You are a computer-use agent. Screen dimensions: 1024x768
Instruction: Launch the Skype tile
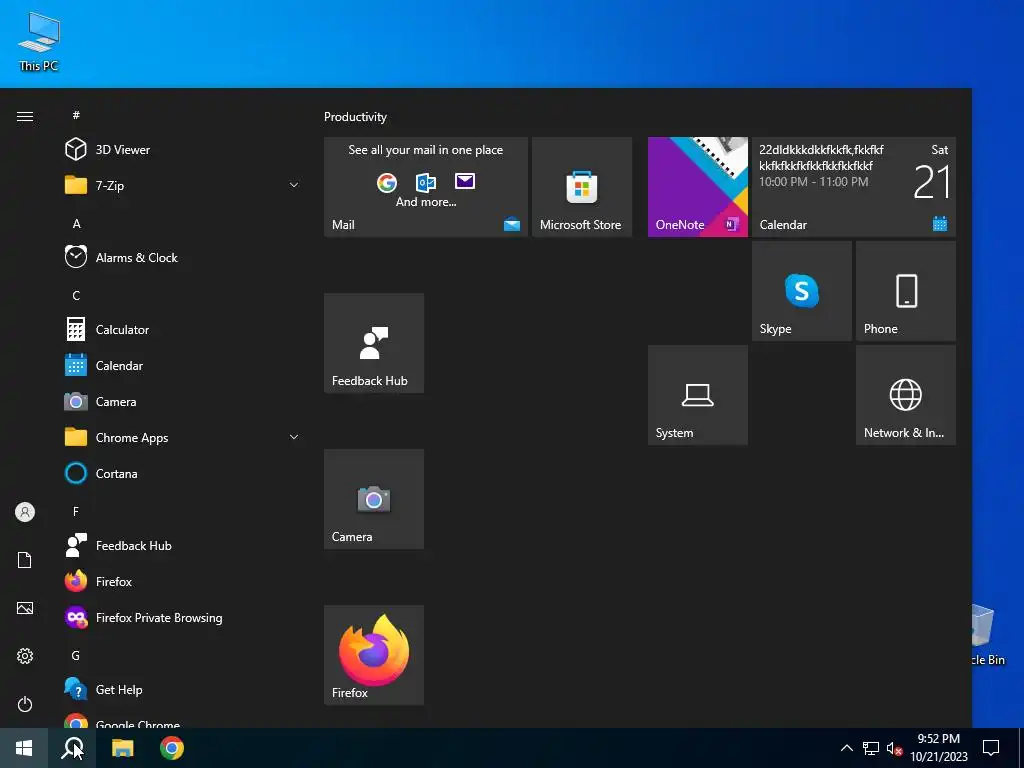[x=801, y=291]
